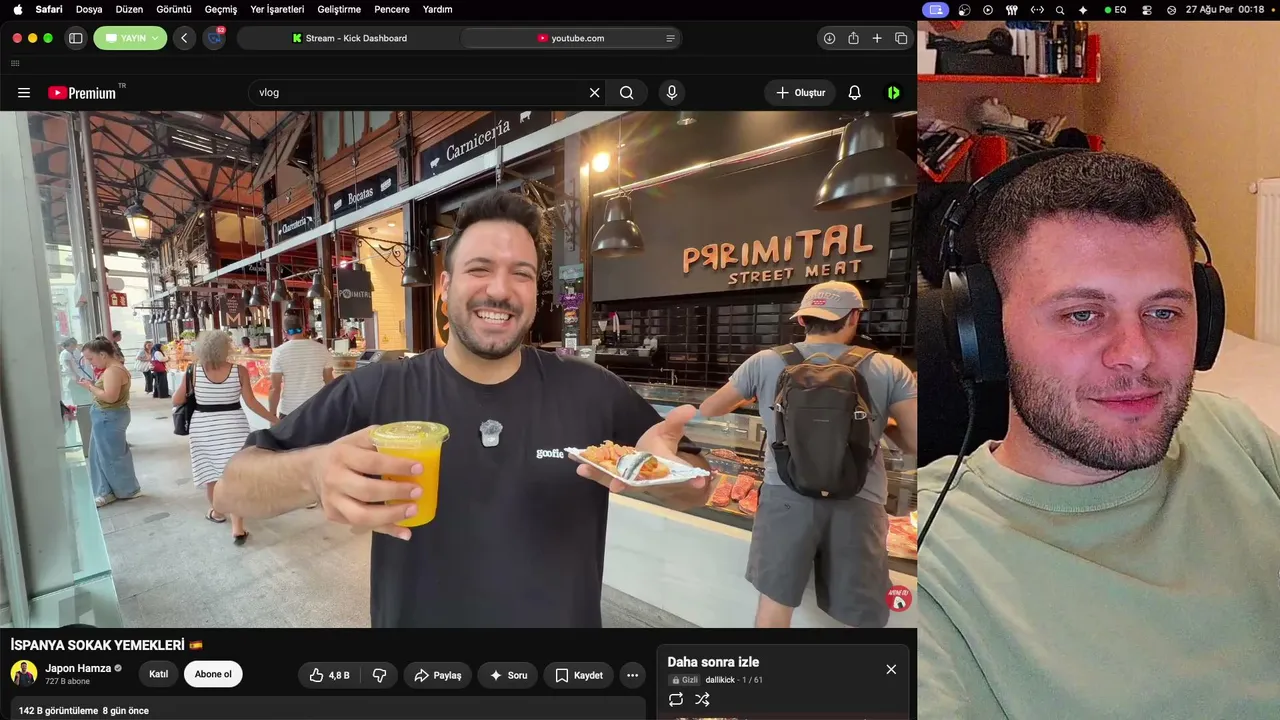
Task: Open the favorites grid icon below toolbar
Action: (x=15, y=63)
